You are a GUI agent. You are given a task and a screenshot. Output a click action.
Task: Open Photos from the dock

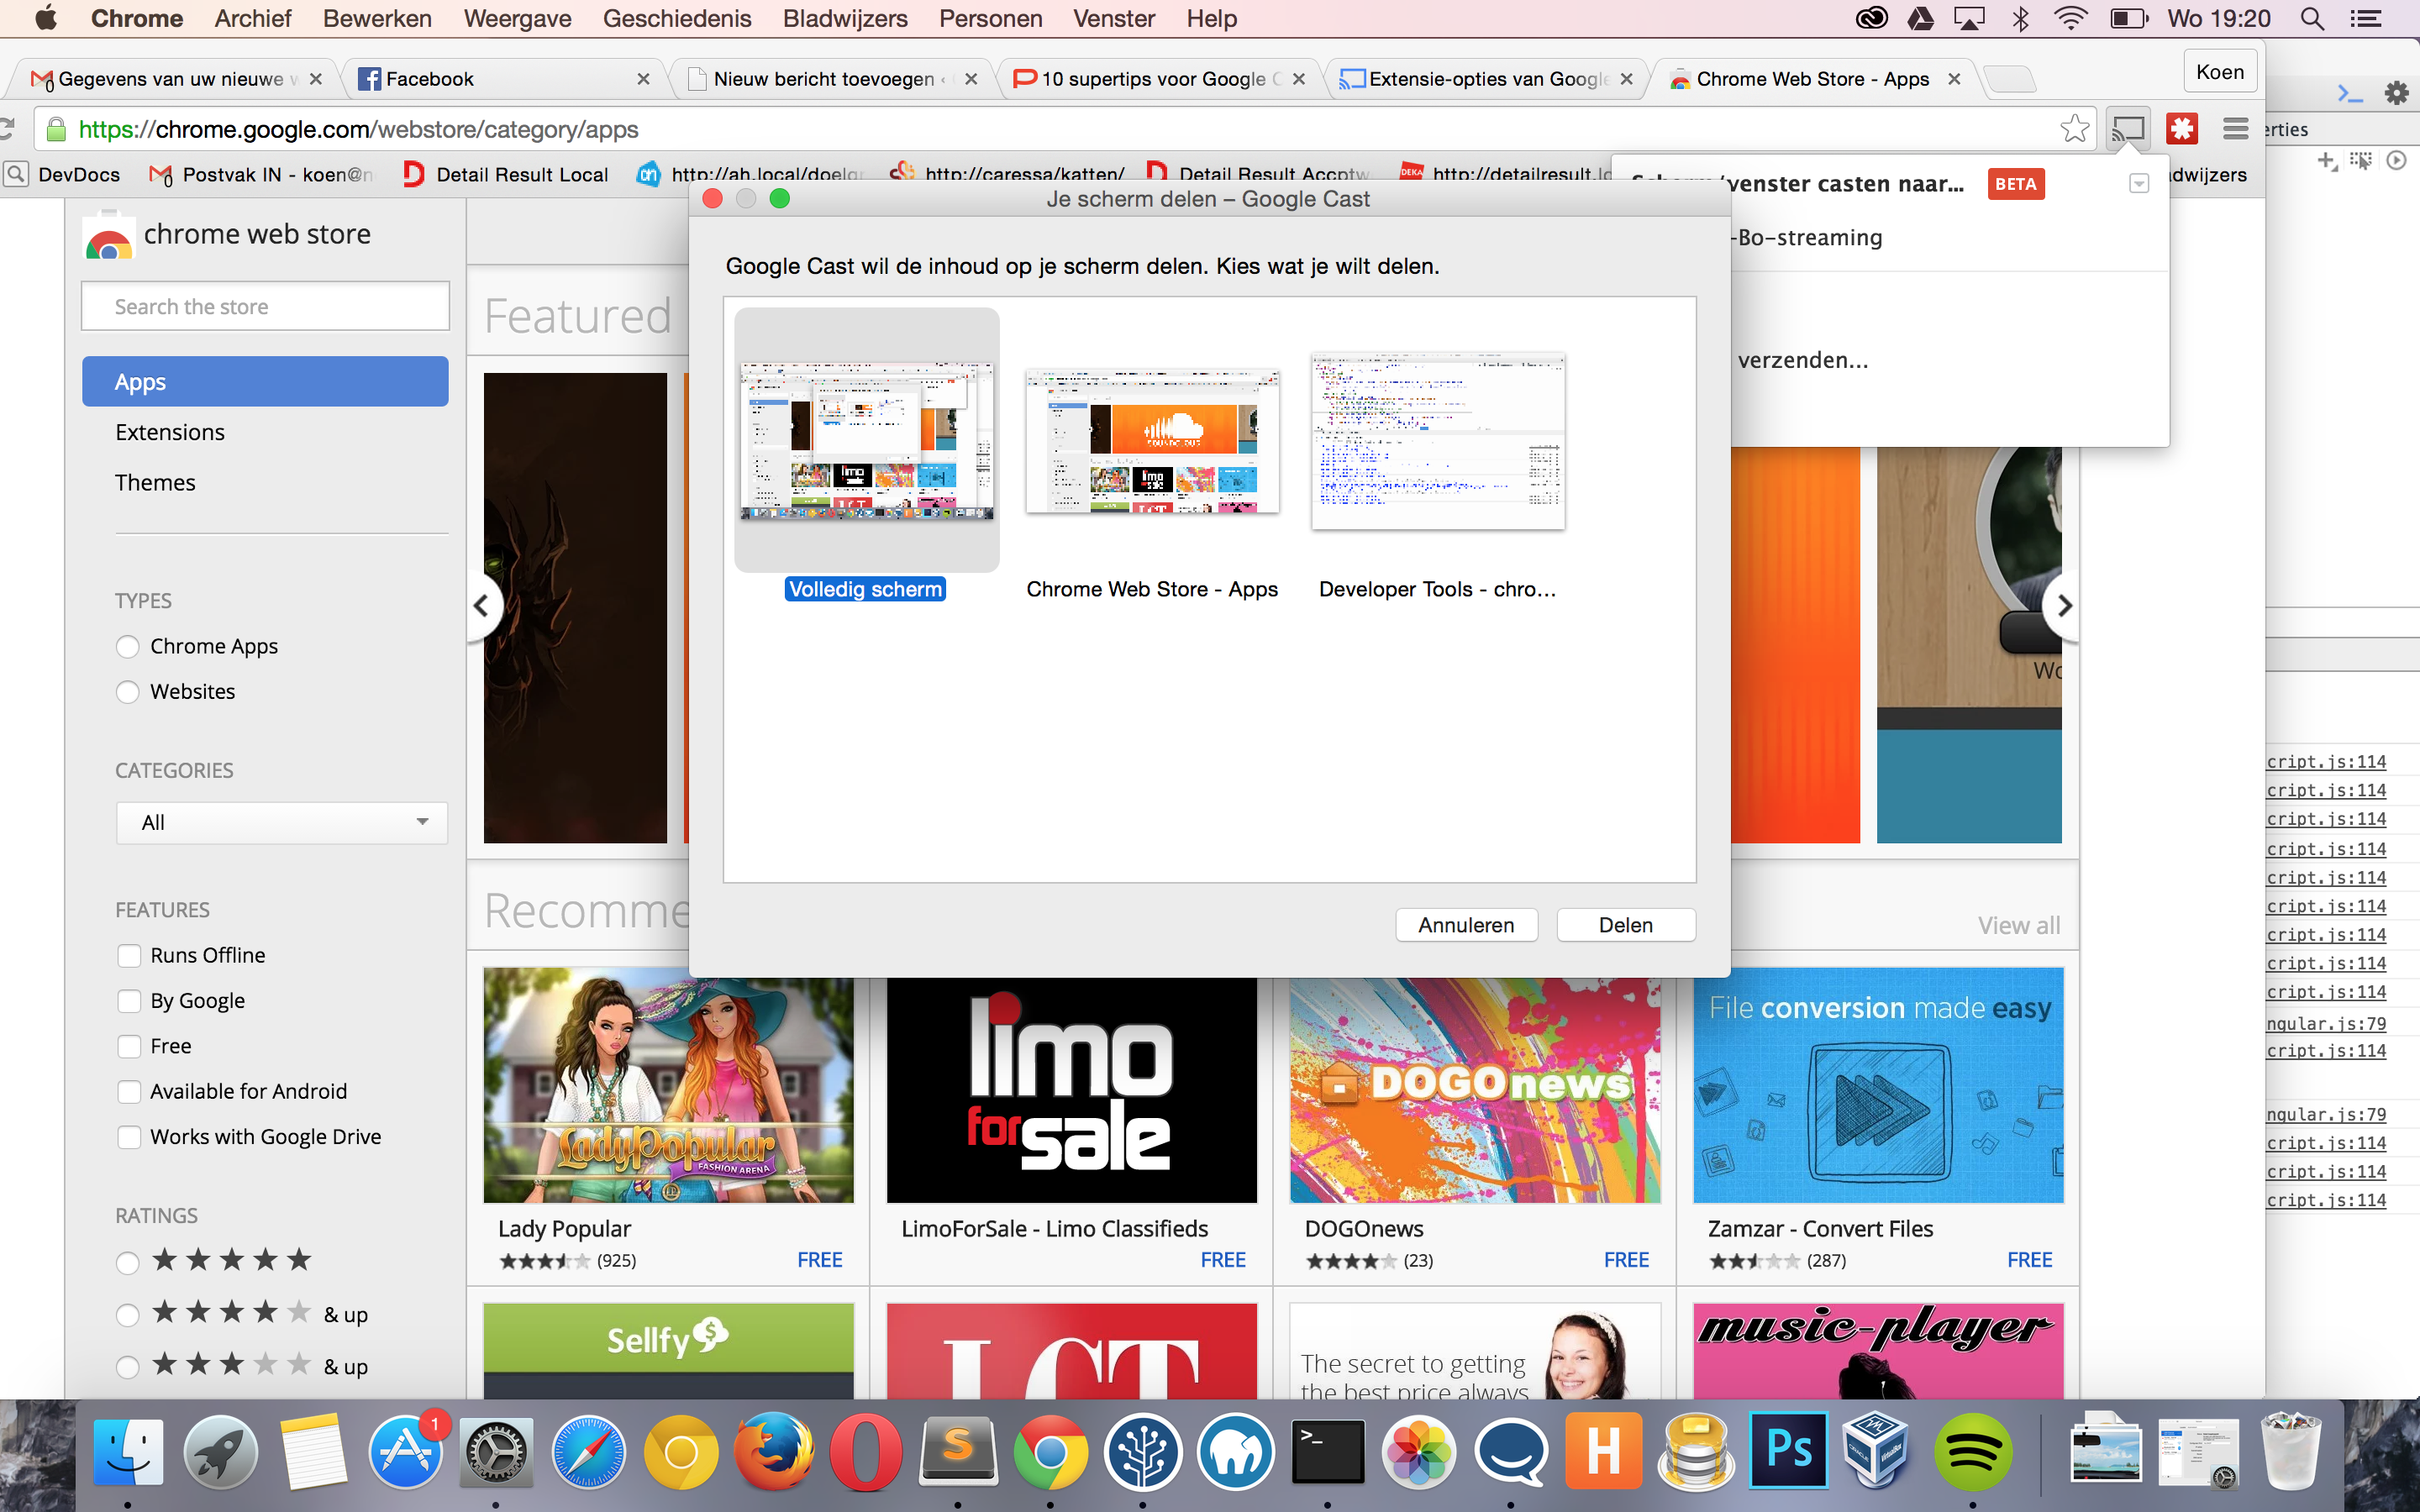coord(1419,1452)
